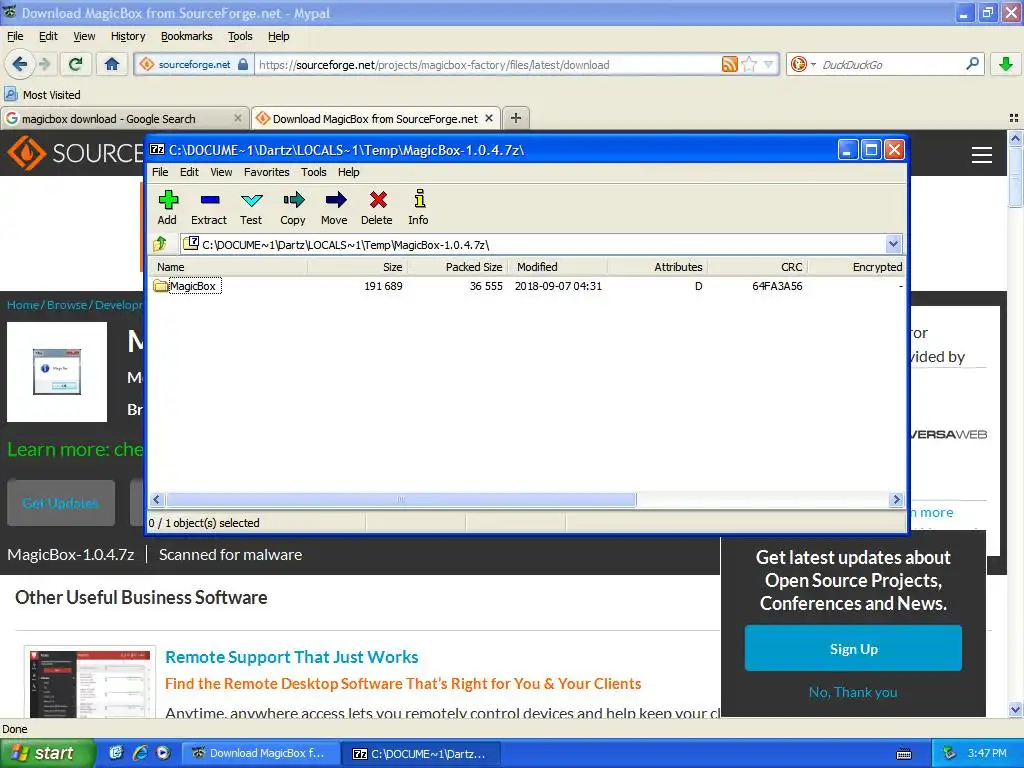The width and height of the screenshot is (1024, 768).
Task: Click the browser URL address field
Action: click(488, 64)
